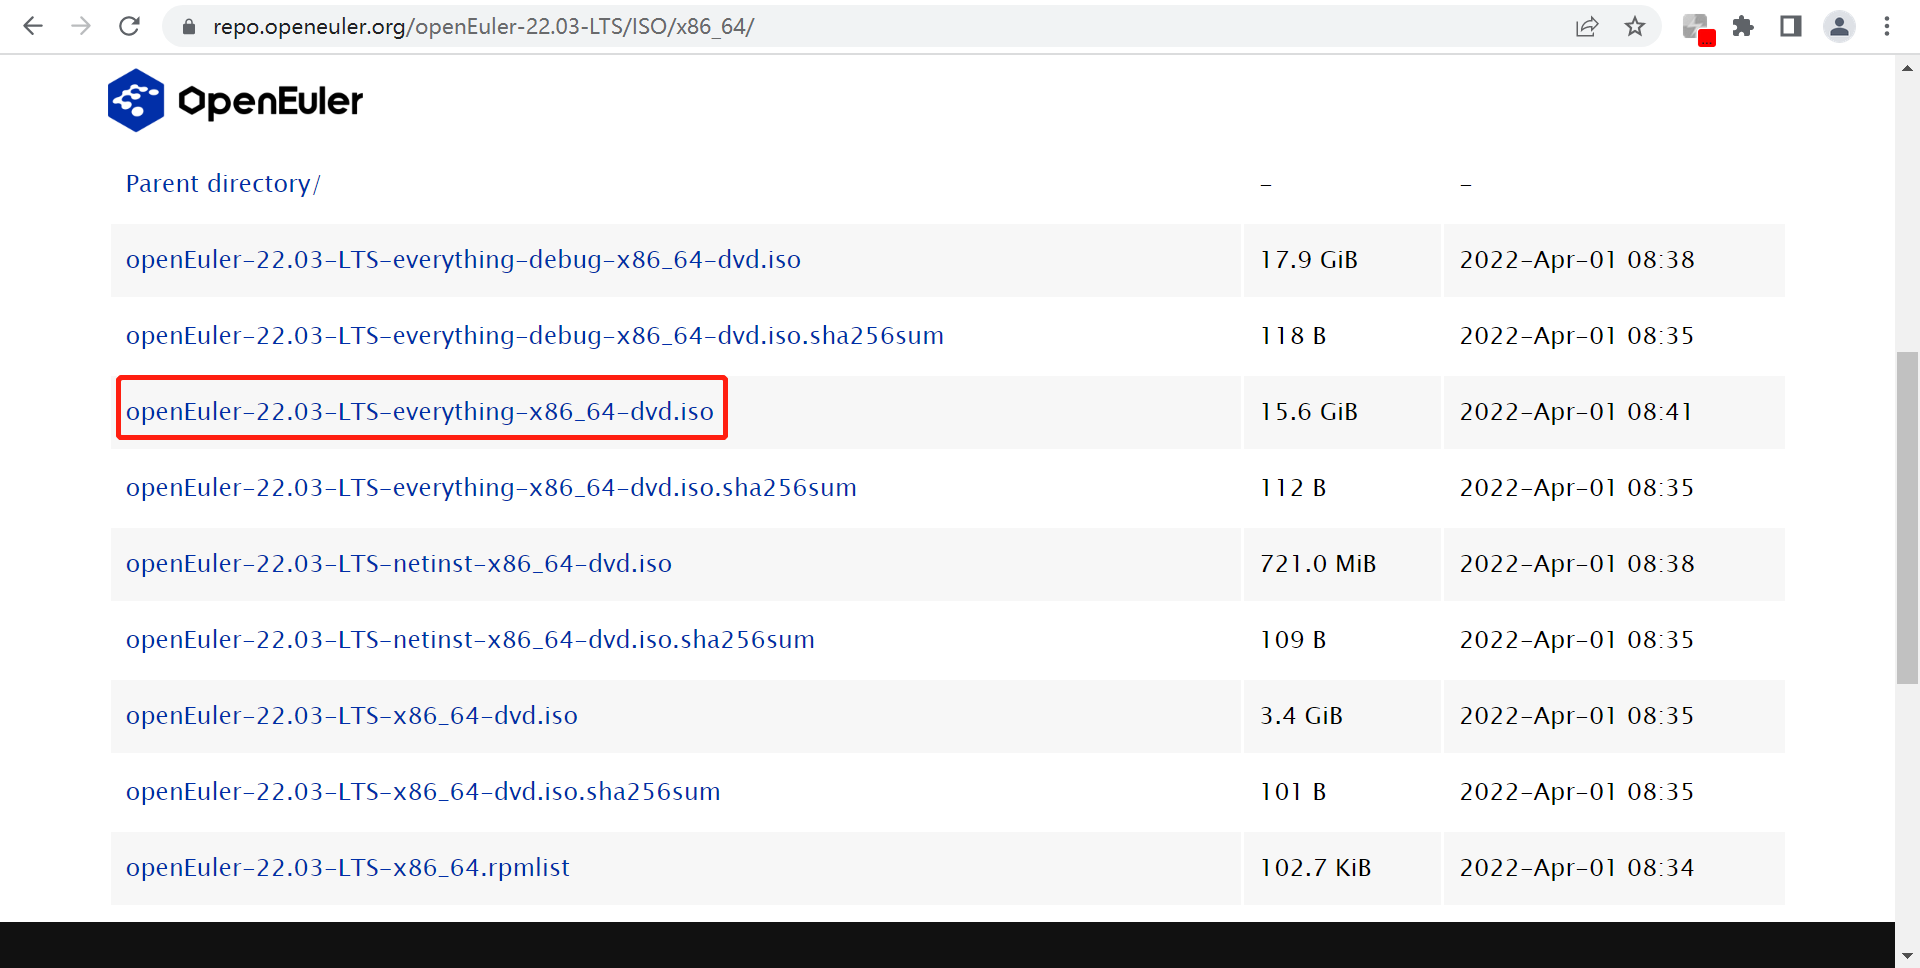1920x968 pixels.
Task: Open everything-x86_64-dvd.iso.sha256sum link
Action: pos(491,488)
